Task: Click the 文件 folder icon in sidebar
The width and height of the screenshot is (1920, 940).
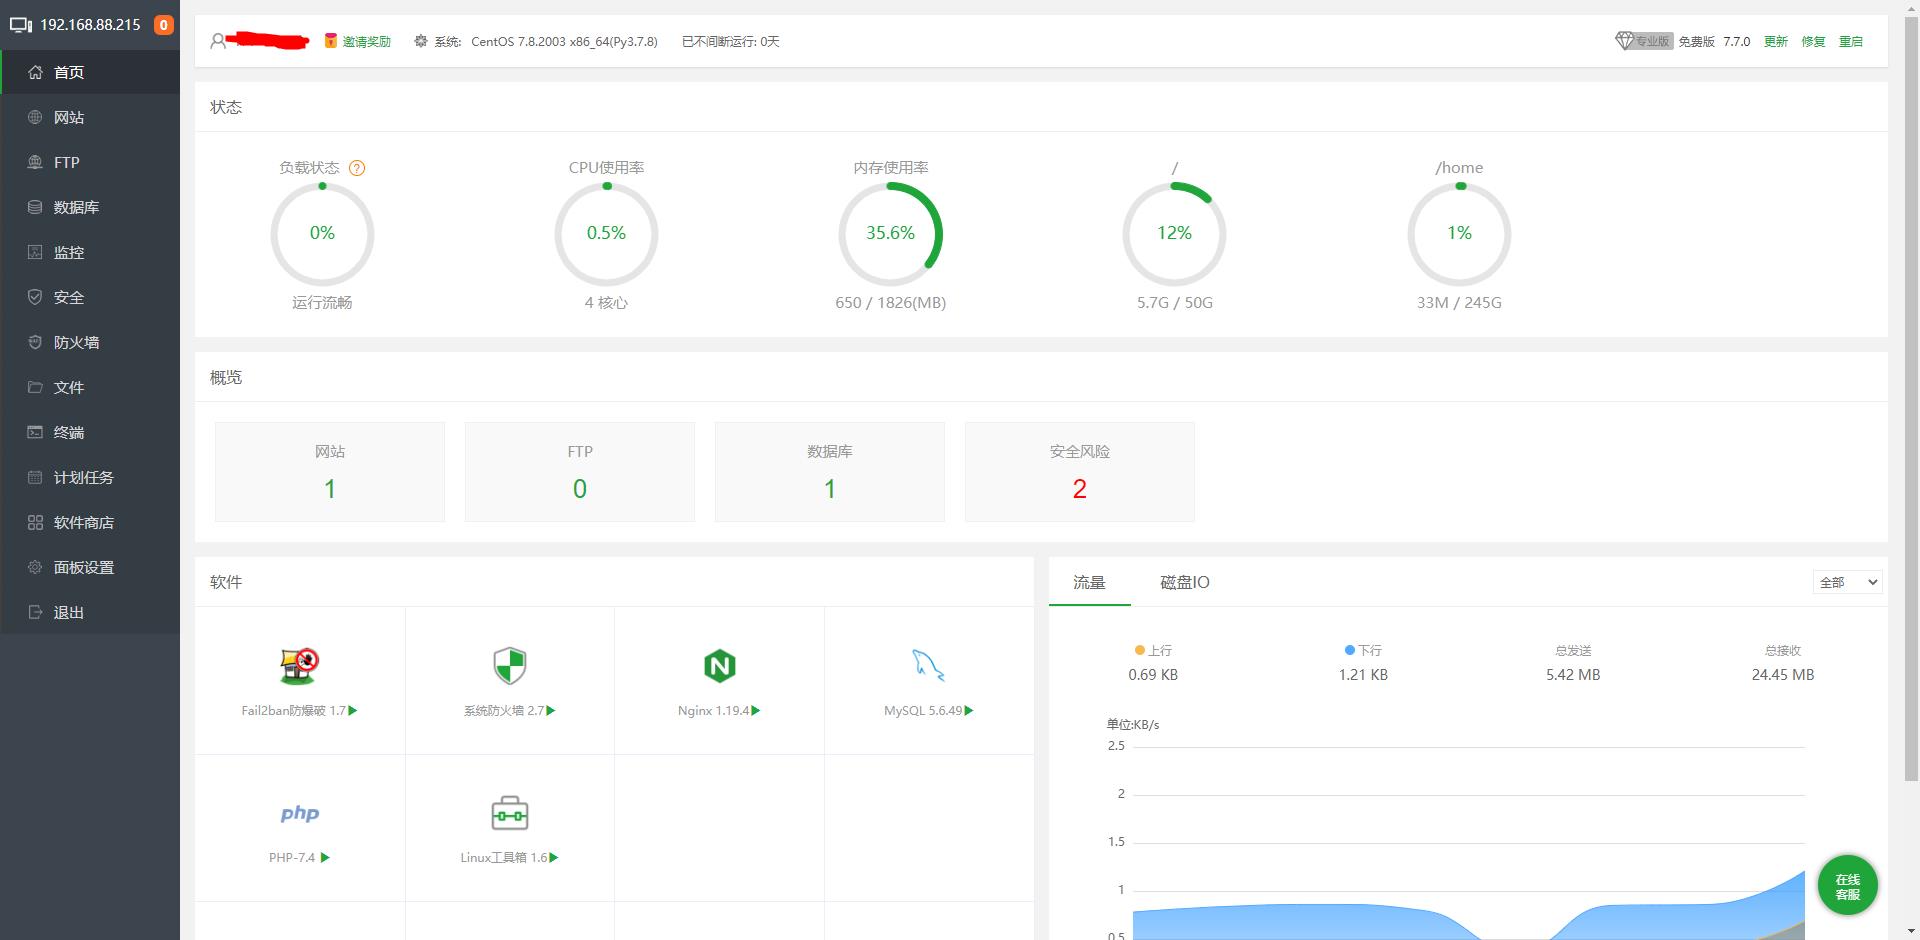Action: (x=35, y=387)
